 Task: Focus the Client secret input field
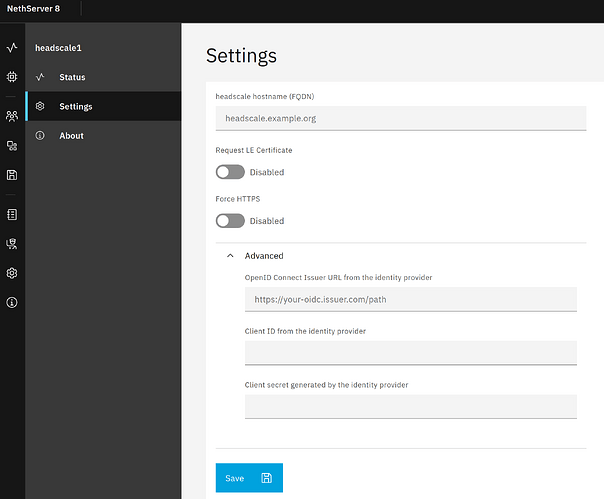410,406
